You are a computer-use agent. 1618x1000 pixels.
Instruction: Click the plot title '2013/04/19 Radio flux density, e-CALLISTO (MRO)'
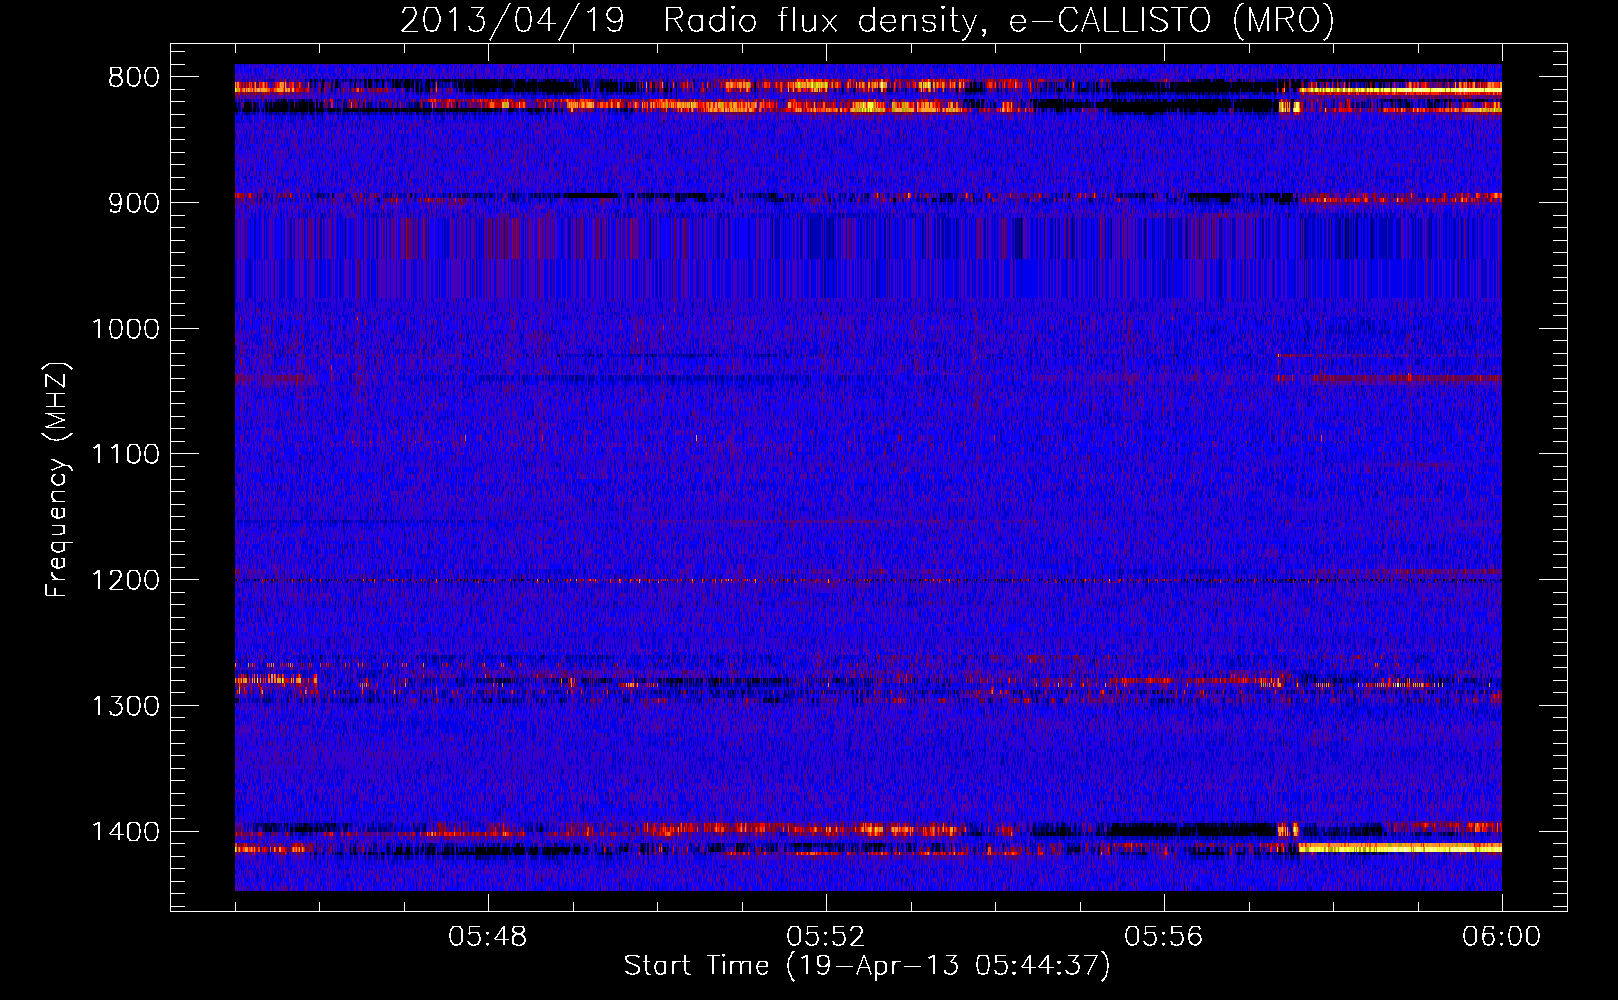(x=867, y=21)
